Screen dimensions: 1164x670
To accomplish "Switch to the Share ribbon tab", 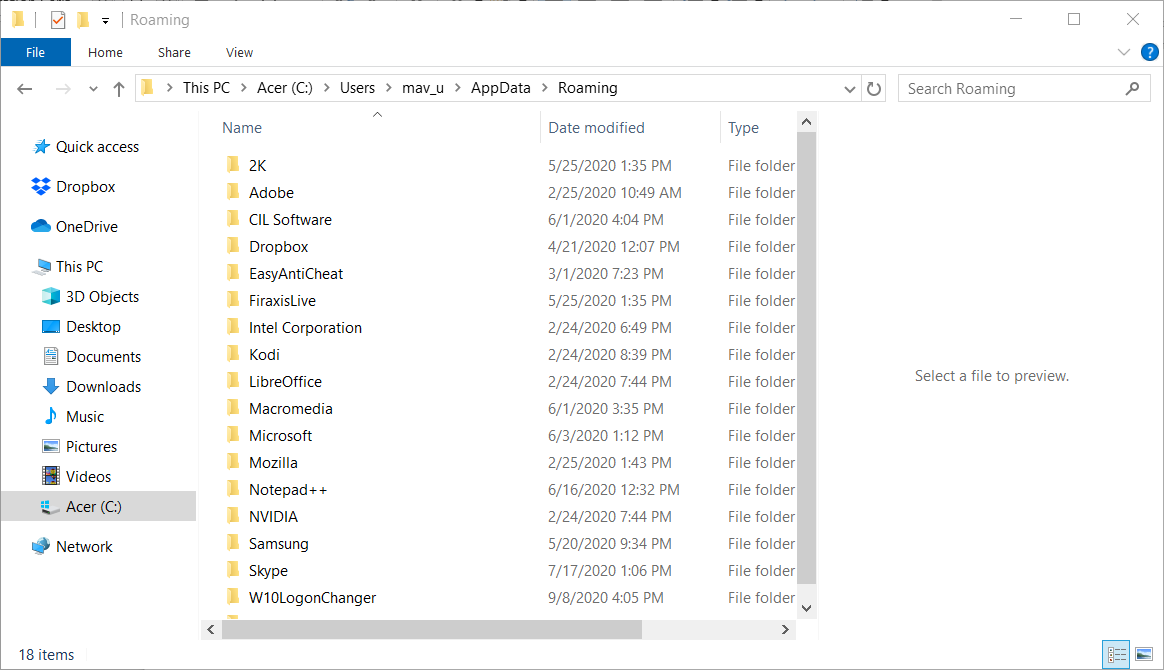I will [174, 53].
